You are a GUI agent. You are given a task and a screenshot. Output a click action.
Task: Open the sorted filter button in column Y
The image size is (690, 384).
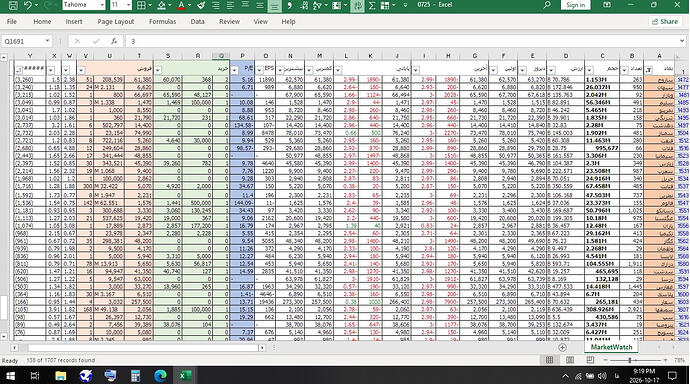tap(18, 70)
